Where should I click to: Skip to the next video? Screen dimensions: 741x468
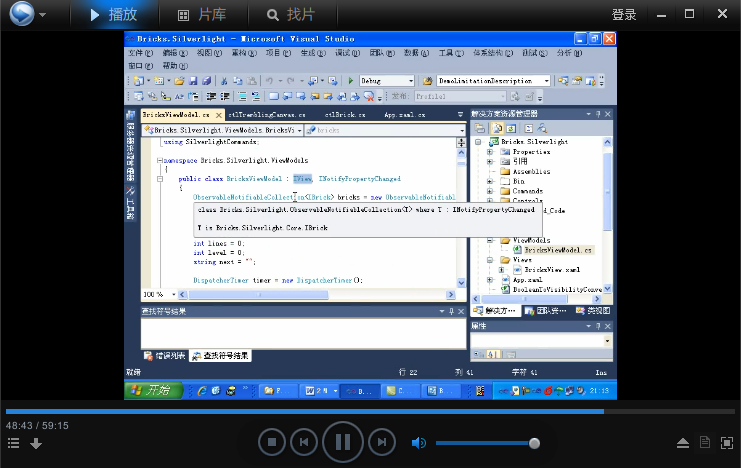[x=381, y=441]
